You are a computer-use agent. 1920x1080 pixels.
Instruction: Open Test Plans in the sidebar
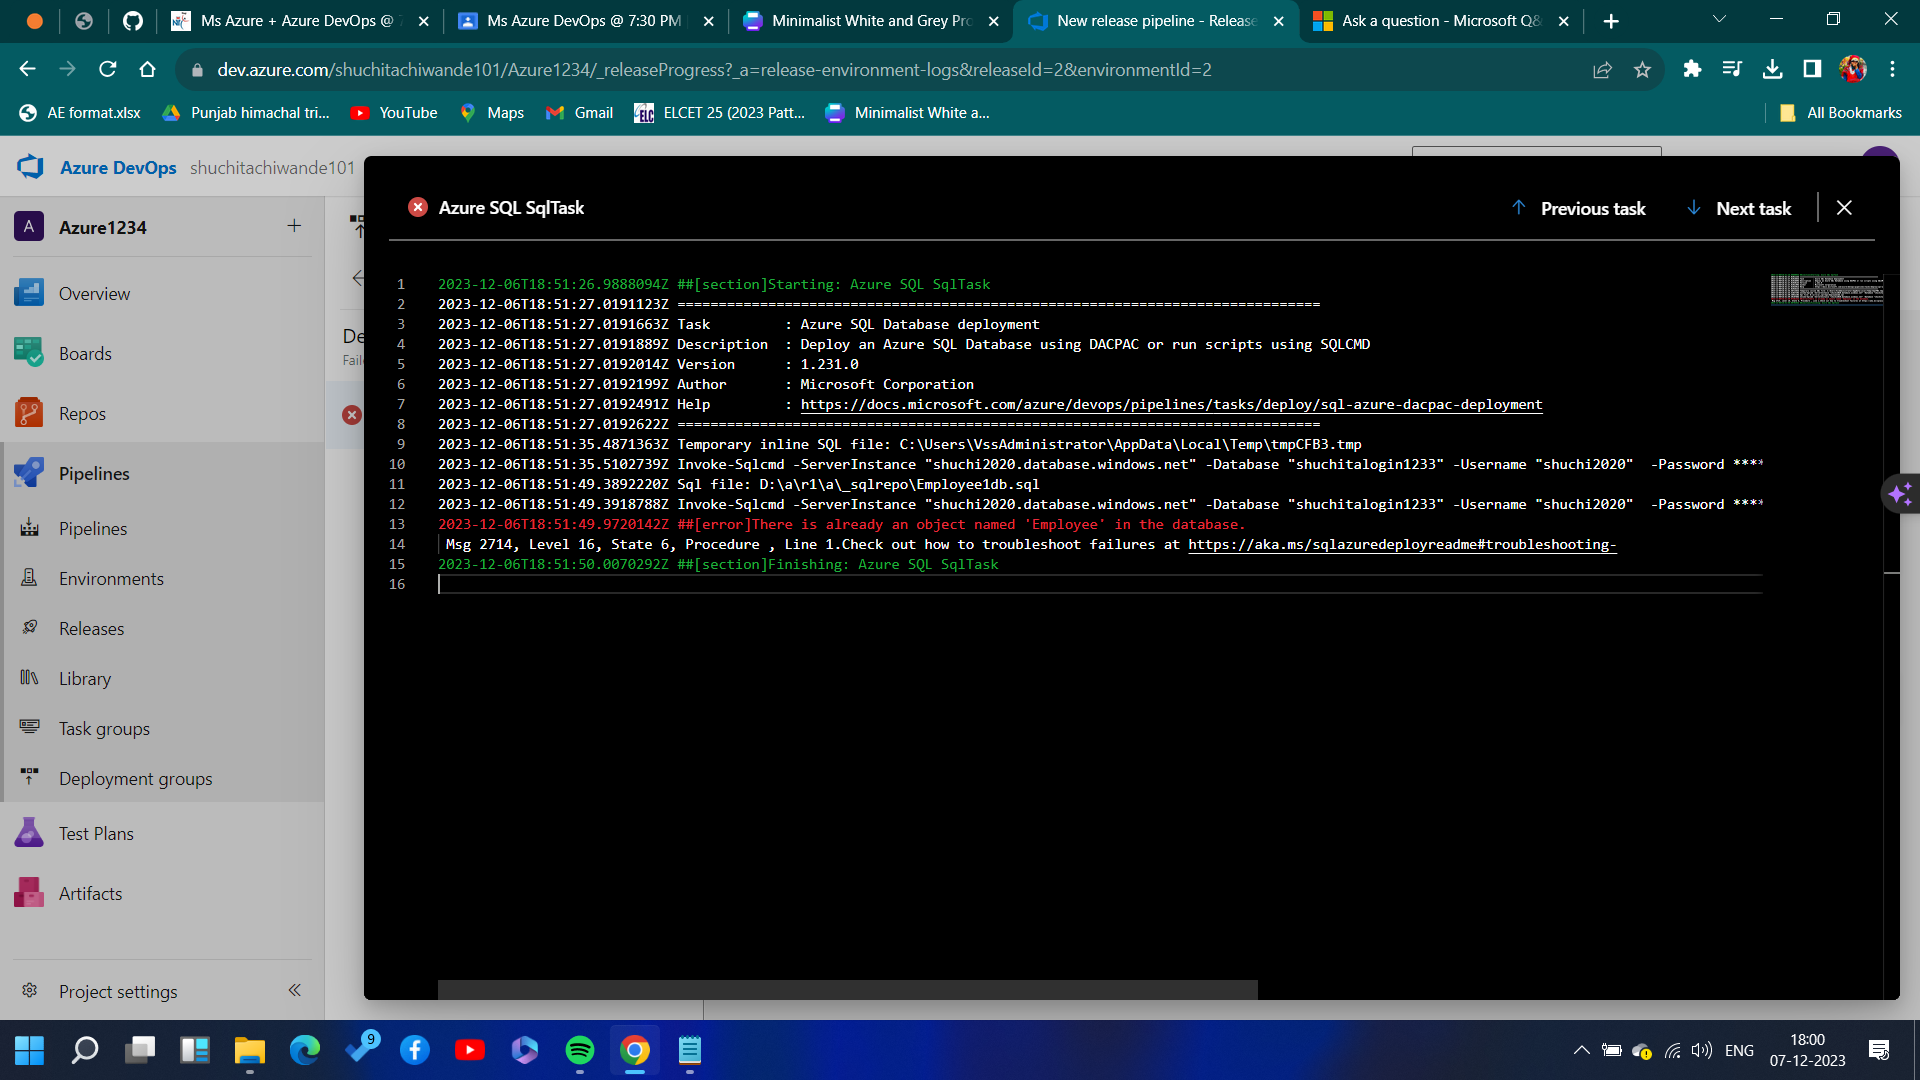click(x=96, y=833)
